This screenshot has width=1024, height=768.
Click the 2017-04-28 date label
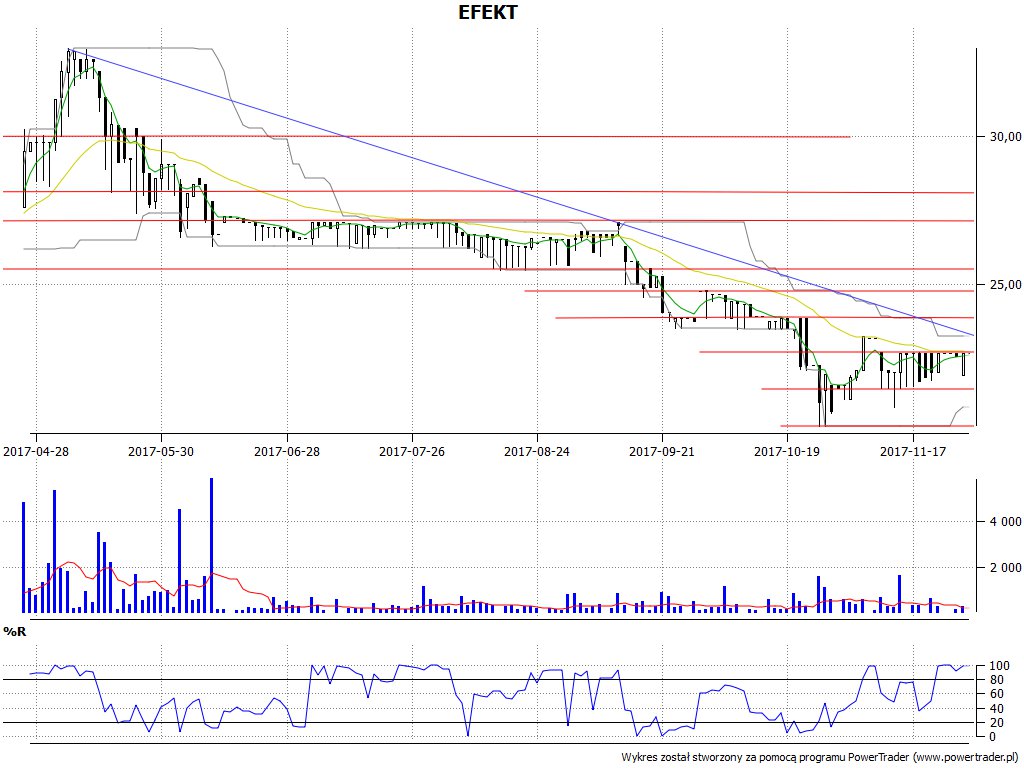pyautogui.click(x=36, y=451)
